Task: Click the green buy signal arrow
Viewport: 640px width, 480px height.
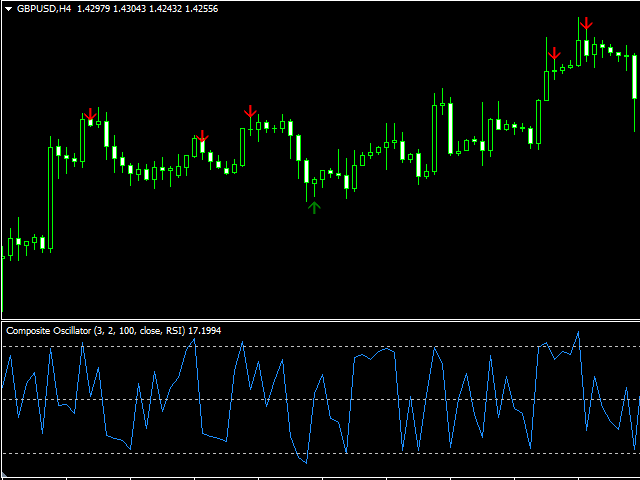Action: 314,207
